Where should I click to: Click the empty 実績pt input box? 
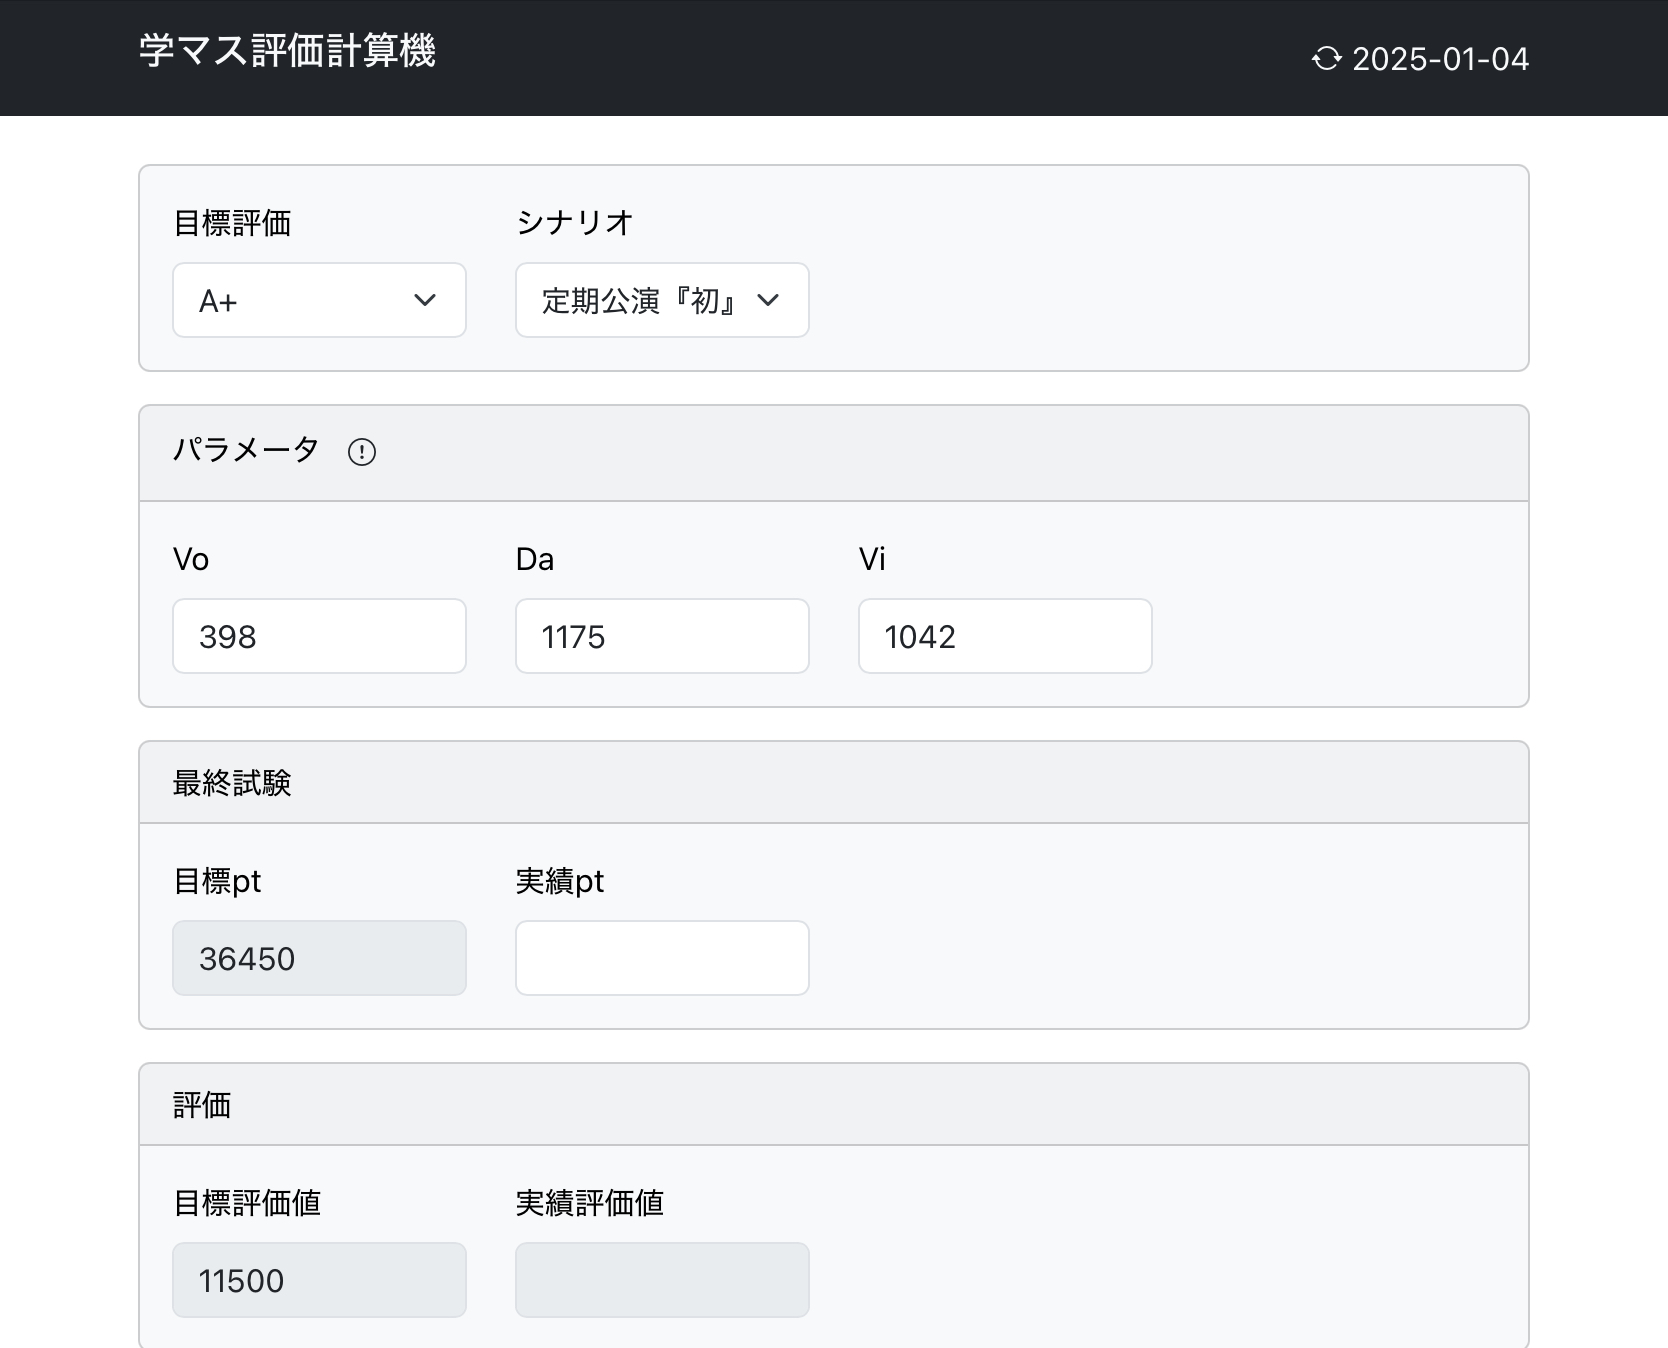pos(661,958)
